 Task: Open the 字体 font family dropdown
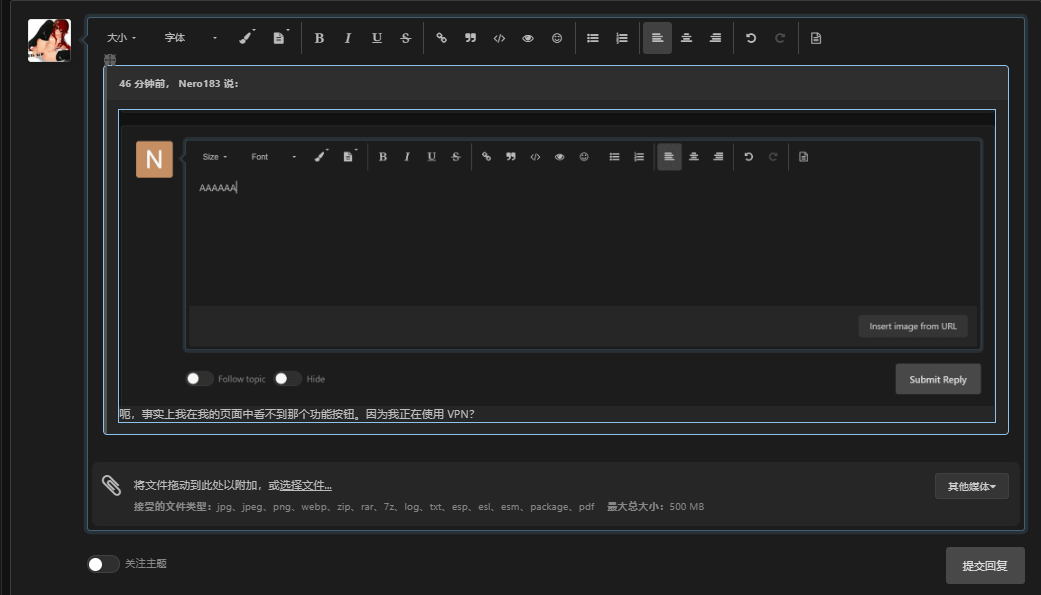191,38
